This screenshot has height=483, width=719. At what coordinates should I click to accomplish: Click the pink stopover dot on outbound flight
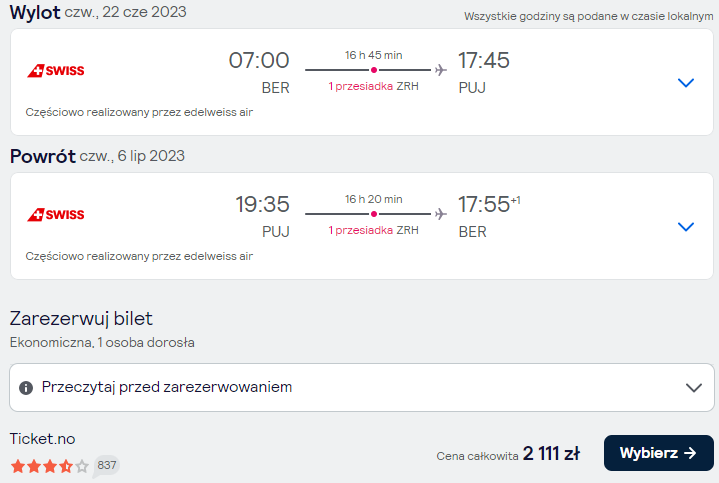[x=374, y=70]
